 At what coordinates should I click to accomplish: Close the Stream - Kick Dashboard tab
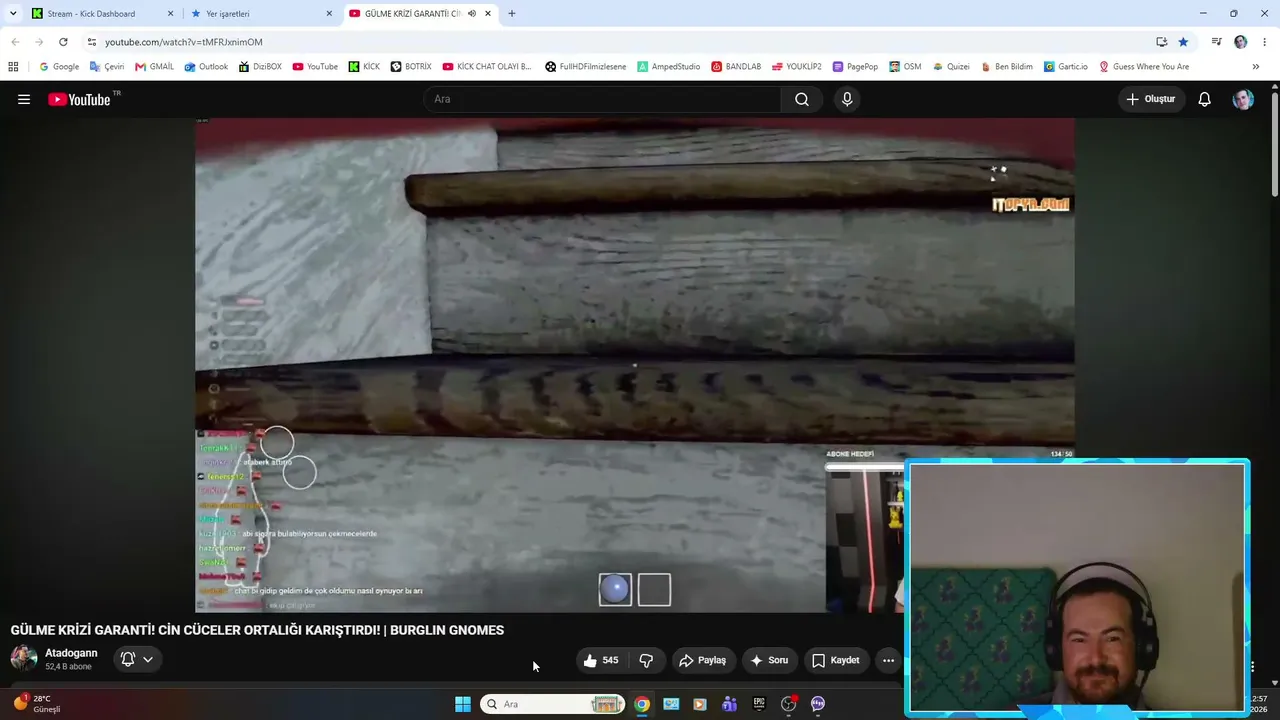click(170, 14)
